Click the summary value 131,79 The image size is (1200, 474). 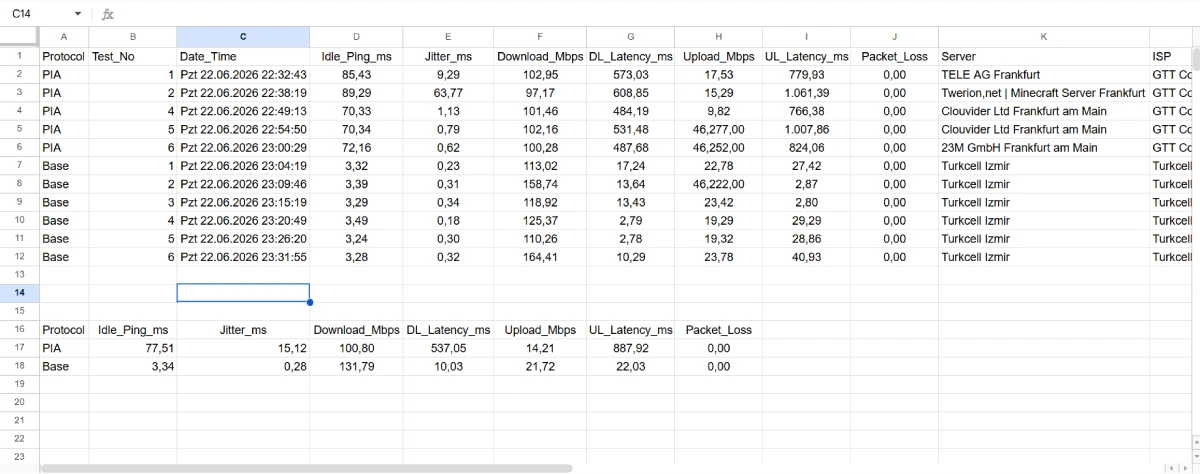pos(356,366)
